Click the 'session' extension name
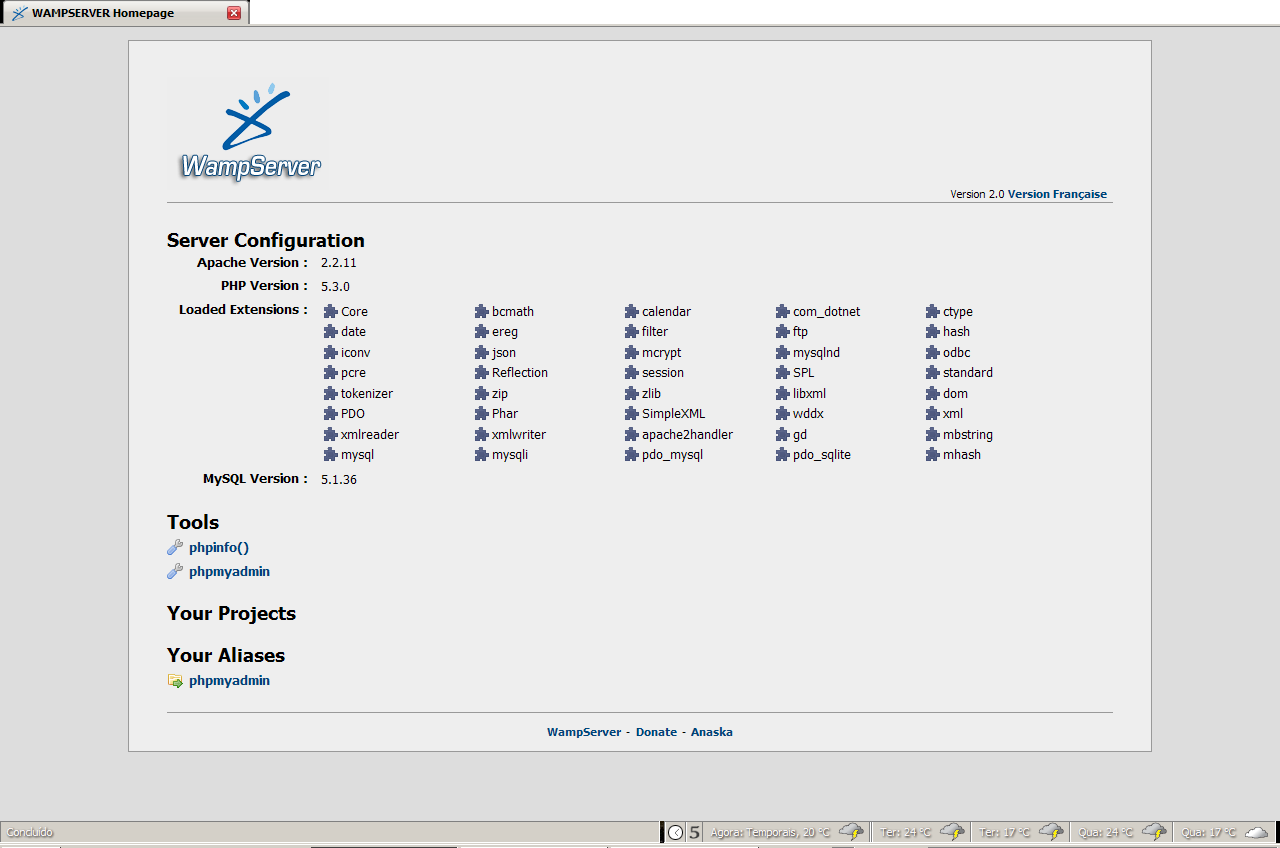1280x848 pixels. point(663,372)
